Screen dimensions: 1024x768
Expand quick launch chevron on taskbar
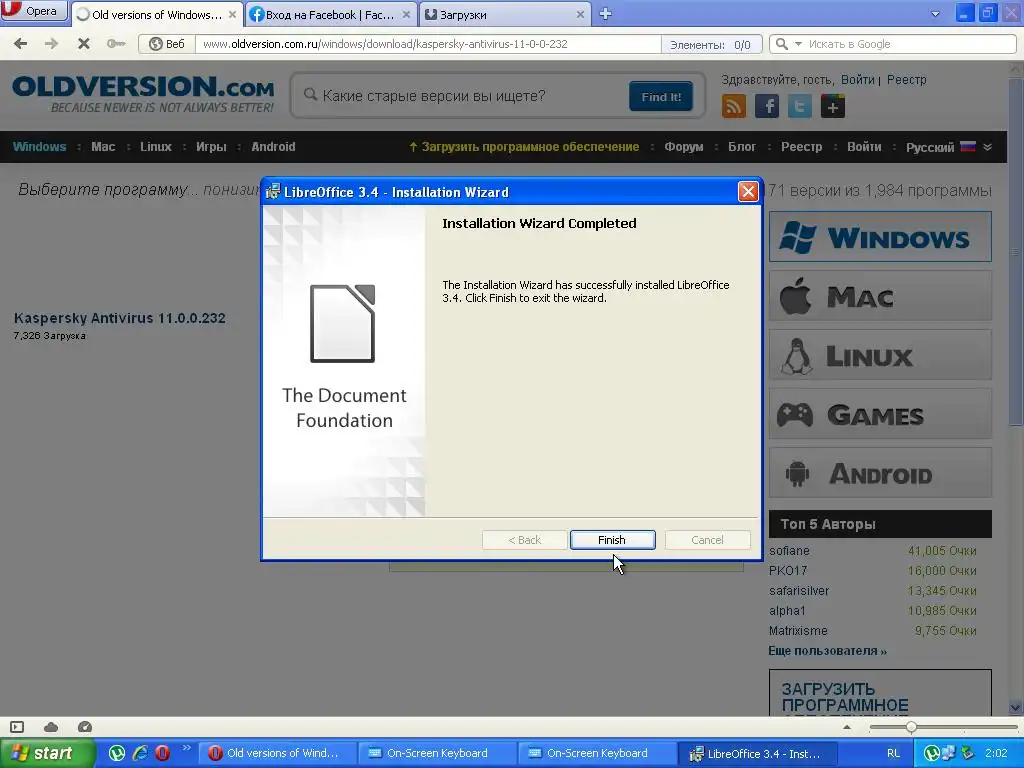click(x=186, y=748)
